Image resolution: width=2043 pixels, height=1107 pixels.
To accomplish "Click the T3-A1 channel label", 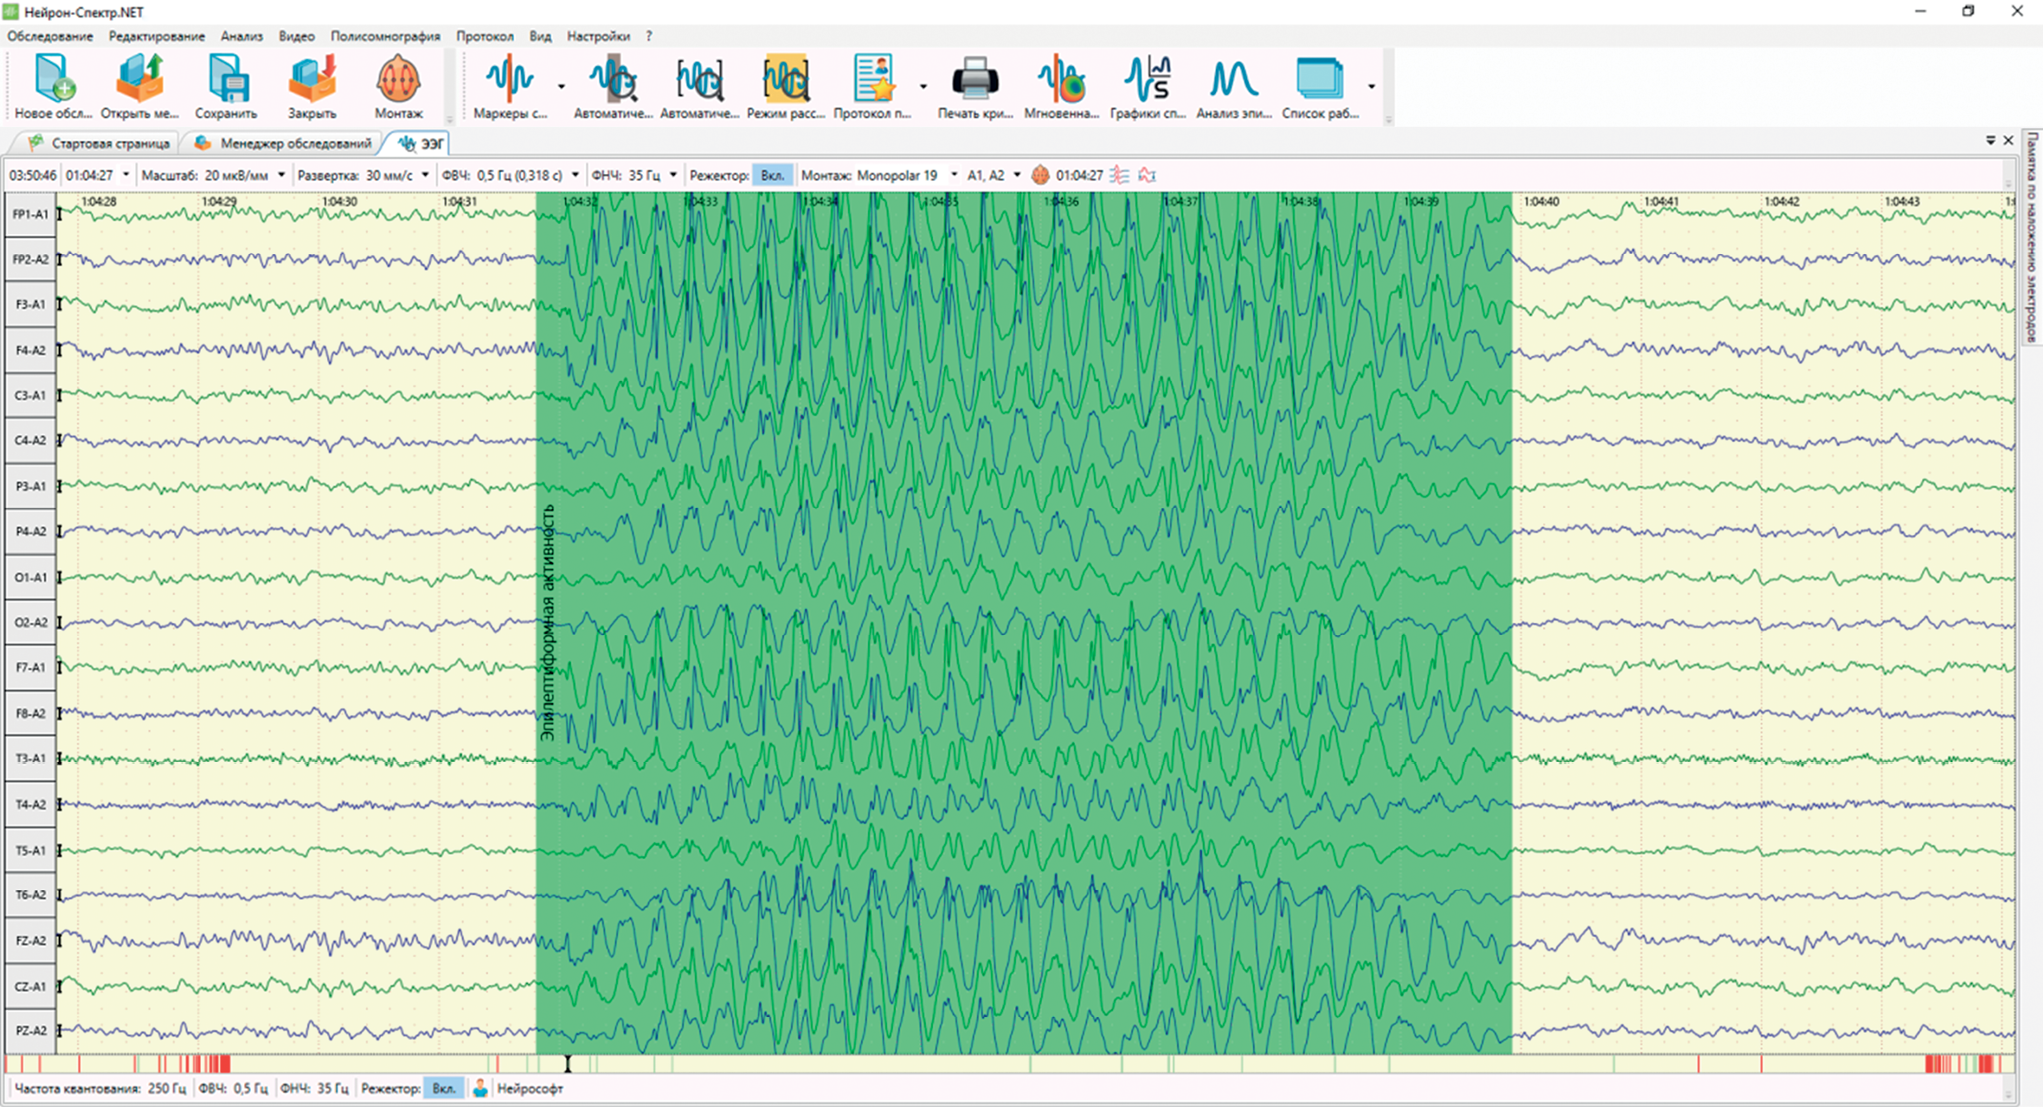I will 30,758.
